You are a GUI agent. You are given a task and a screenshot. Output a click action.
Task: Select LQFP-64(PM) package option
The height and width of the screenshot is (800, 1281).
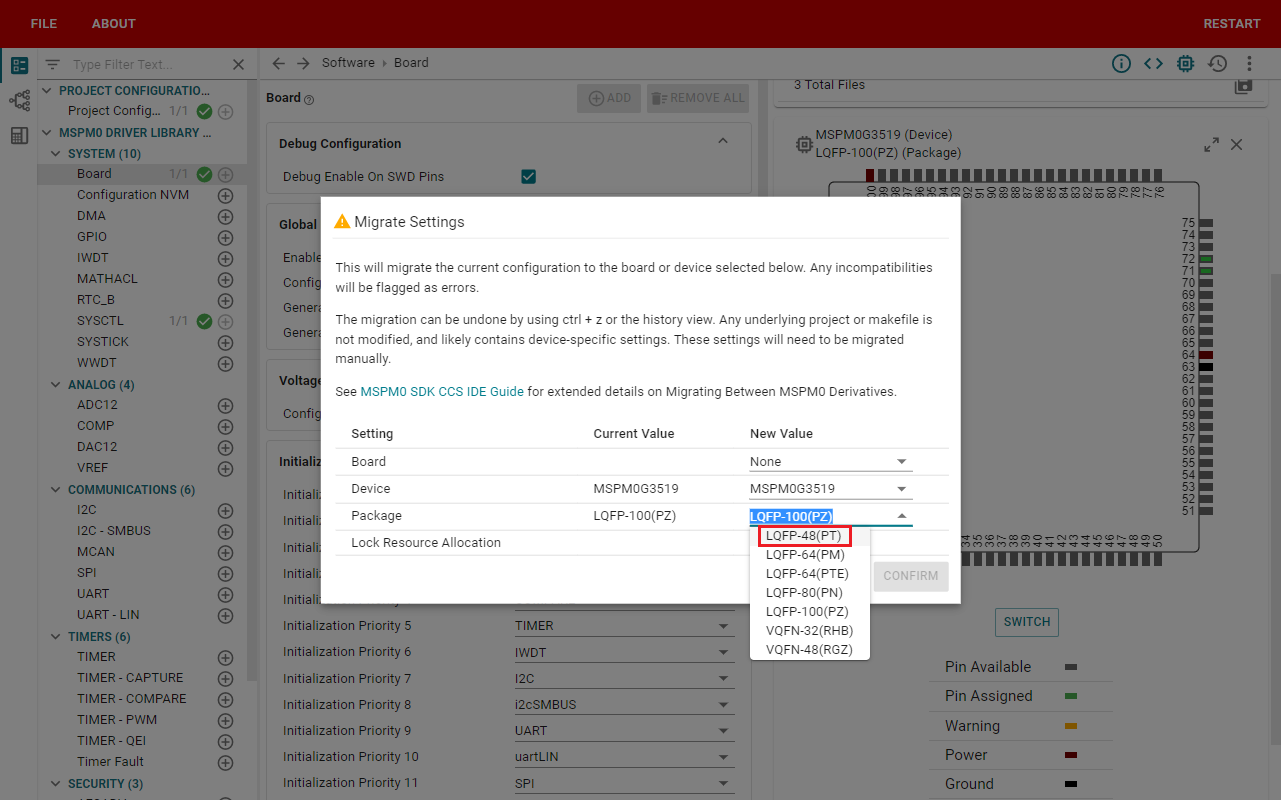click(x=810, y=555)
